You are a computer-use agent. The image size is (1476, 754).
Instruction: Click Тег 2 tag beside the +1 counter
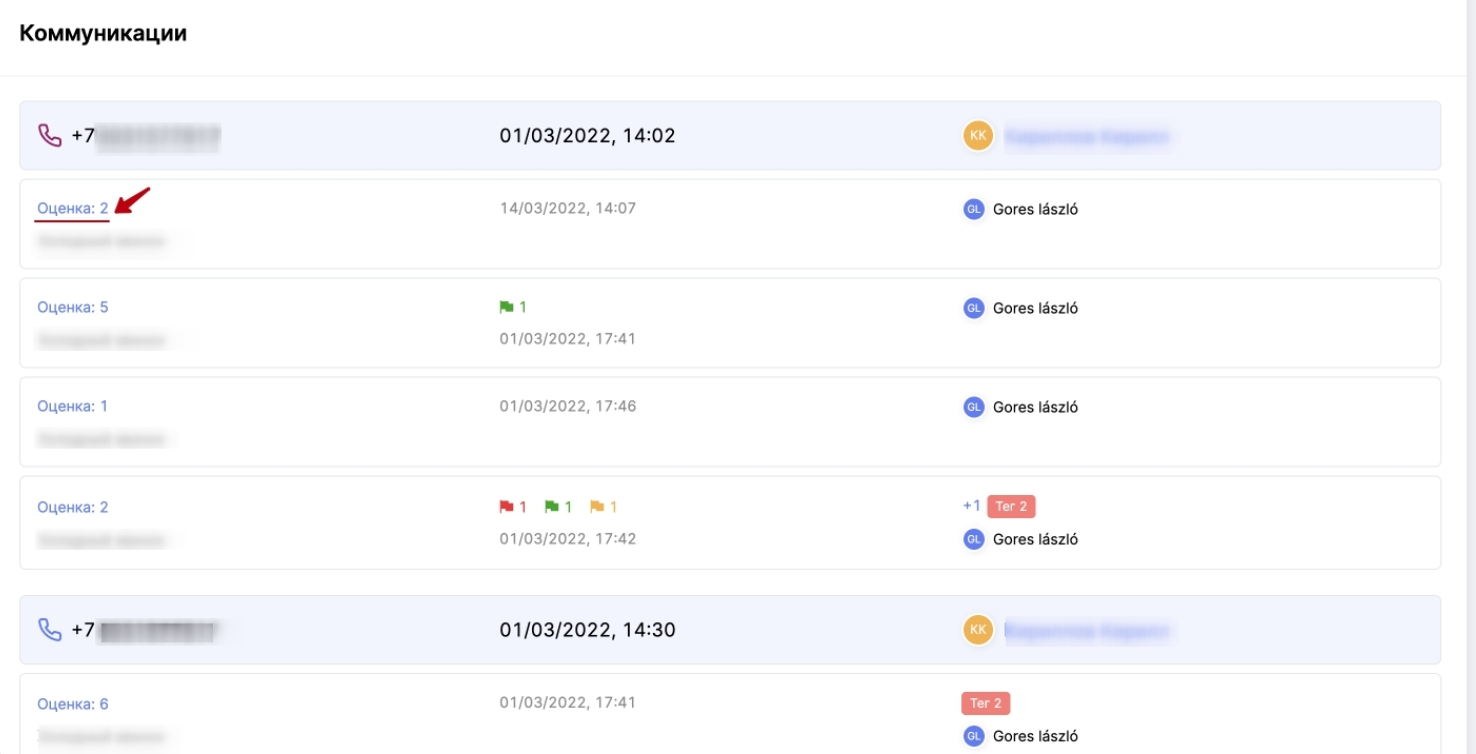[1011, 506]
